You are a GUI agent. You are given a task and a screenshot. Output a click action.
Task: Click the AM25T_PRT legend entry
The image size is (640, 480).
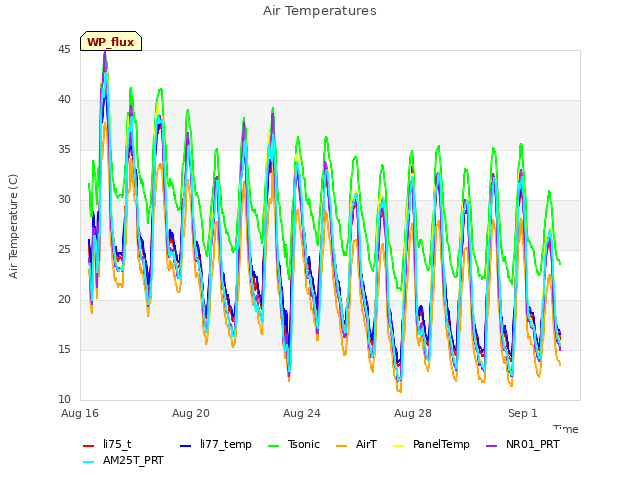point(123,461)
